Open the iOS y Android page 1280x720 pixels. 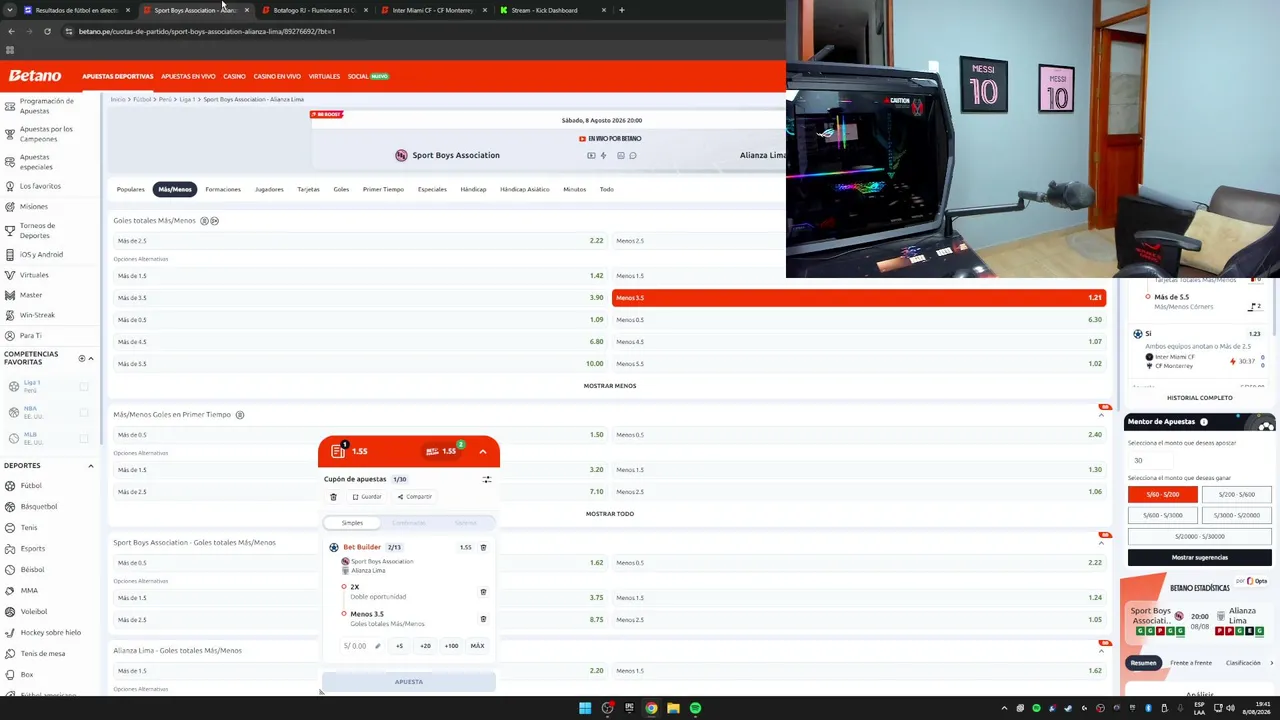40,254
